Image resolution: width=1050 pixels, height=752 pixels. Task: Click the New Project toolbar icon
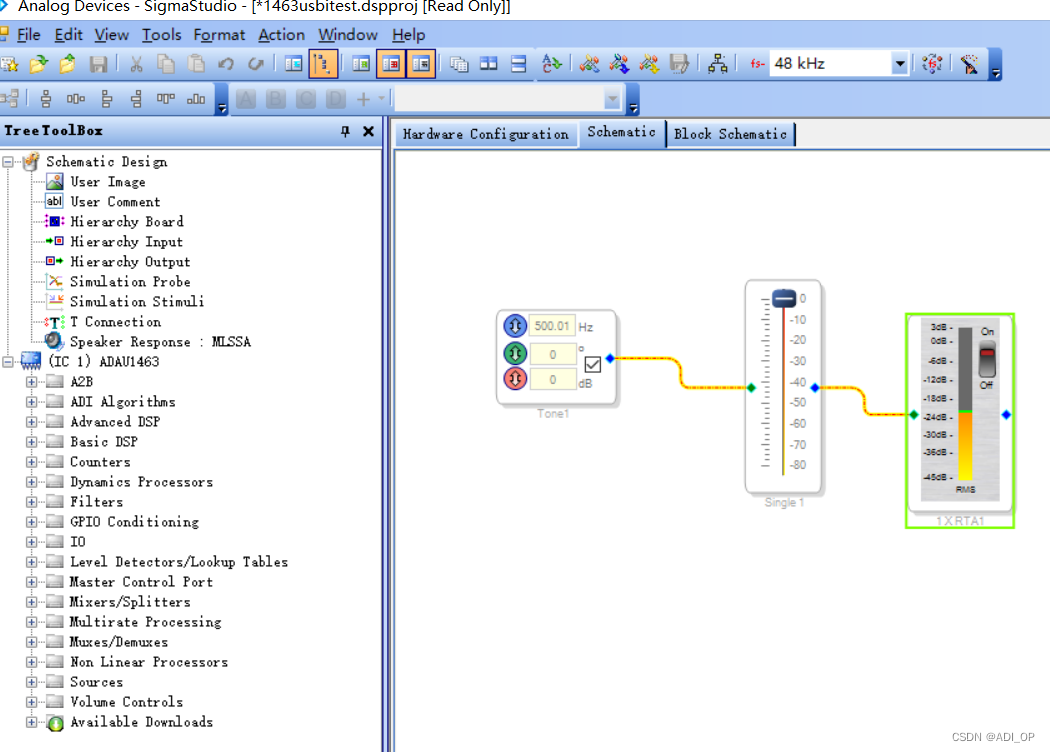point(9,64)
